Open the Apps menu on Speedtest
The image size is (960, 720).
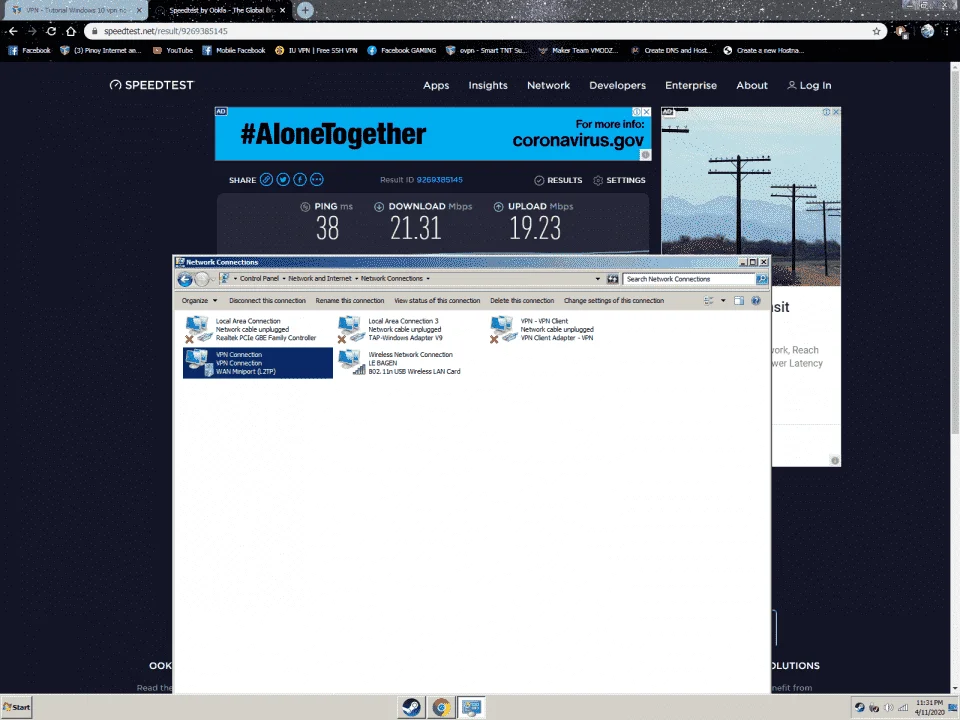click(x=436, y=85)
